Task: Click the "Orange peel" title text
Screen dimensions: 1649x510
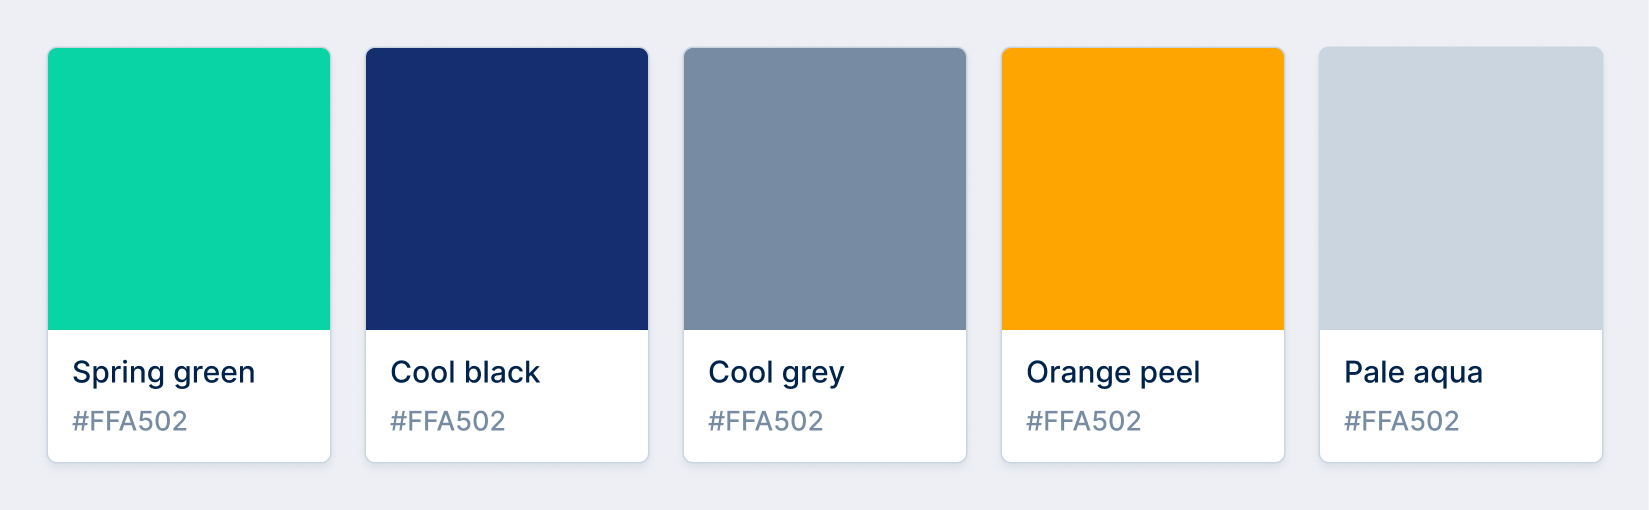Action: click(x=1113, y=372)
